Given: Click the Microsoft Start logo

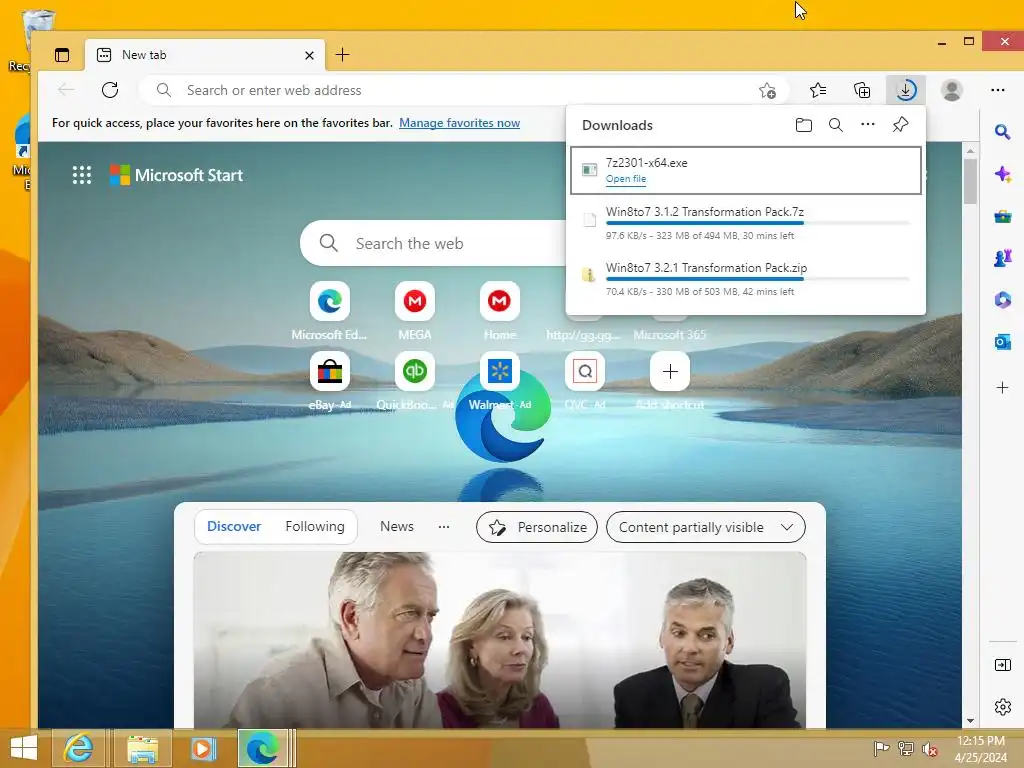Looking at the screenshot, I should pyautogui.click(x=176, y=175).
